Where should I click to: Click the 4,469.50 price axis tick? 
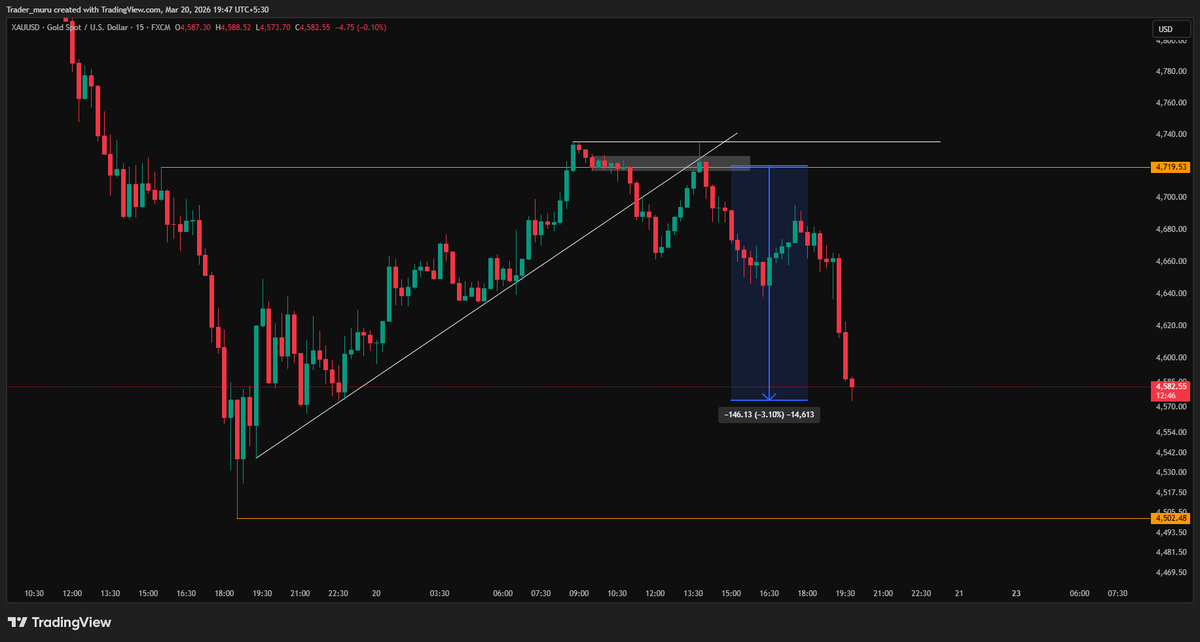[1170, 573]
